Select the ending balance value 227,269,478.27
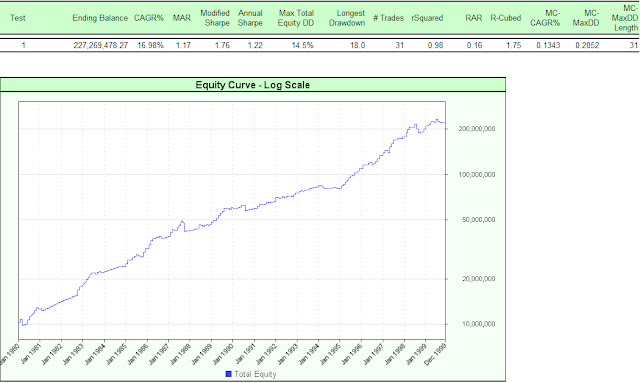Viewport: 640px width, 383px height. (x=100, y=45)
